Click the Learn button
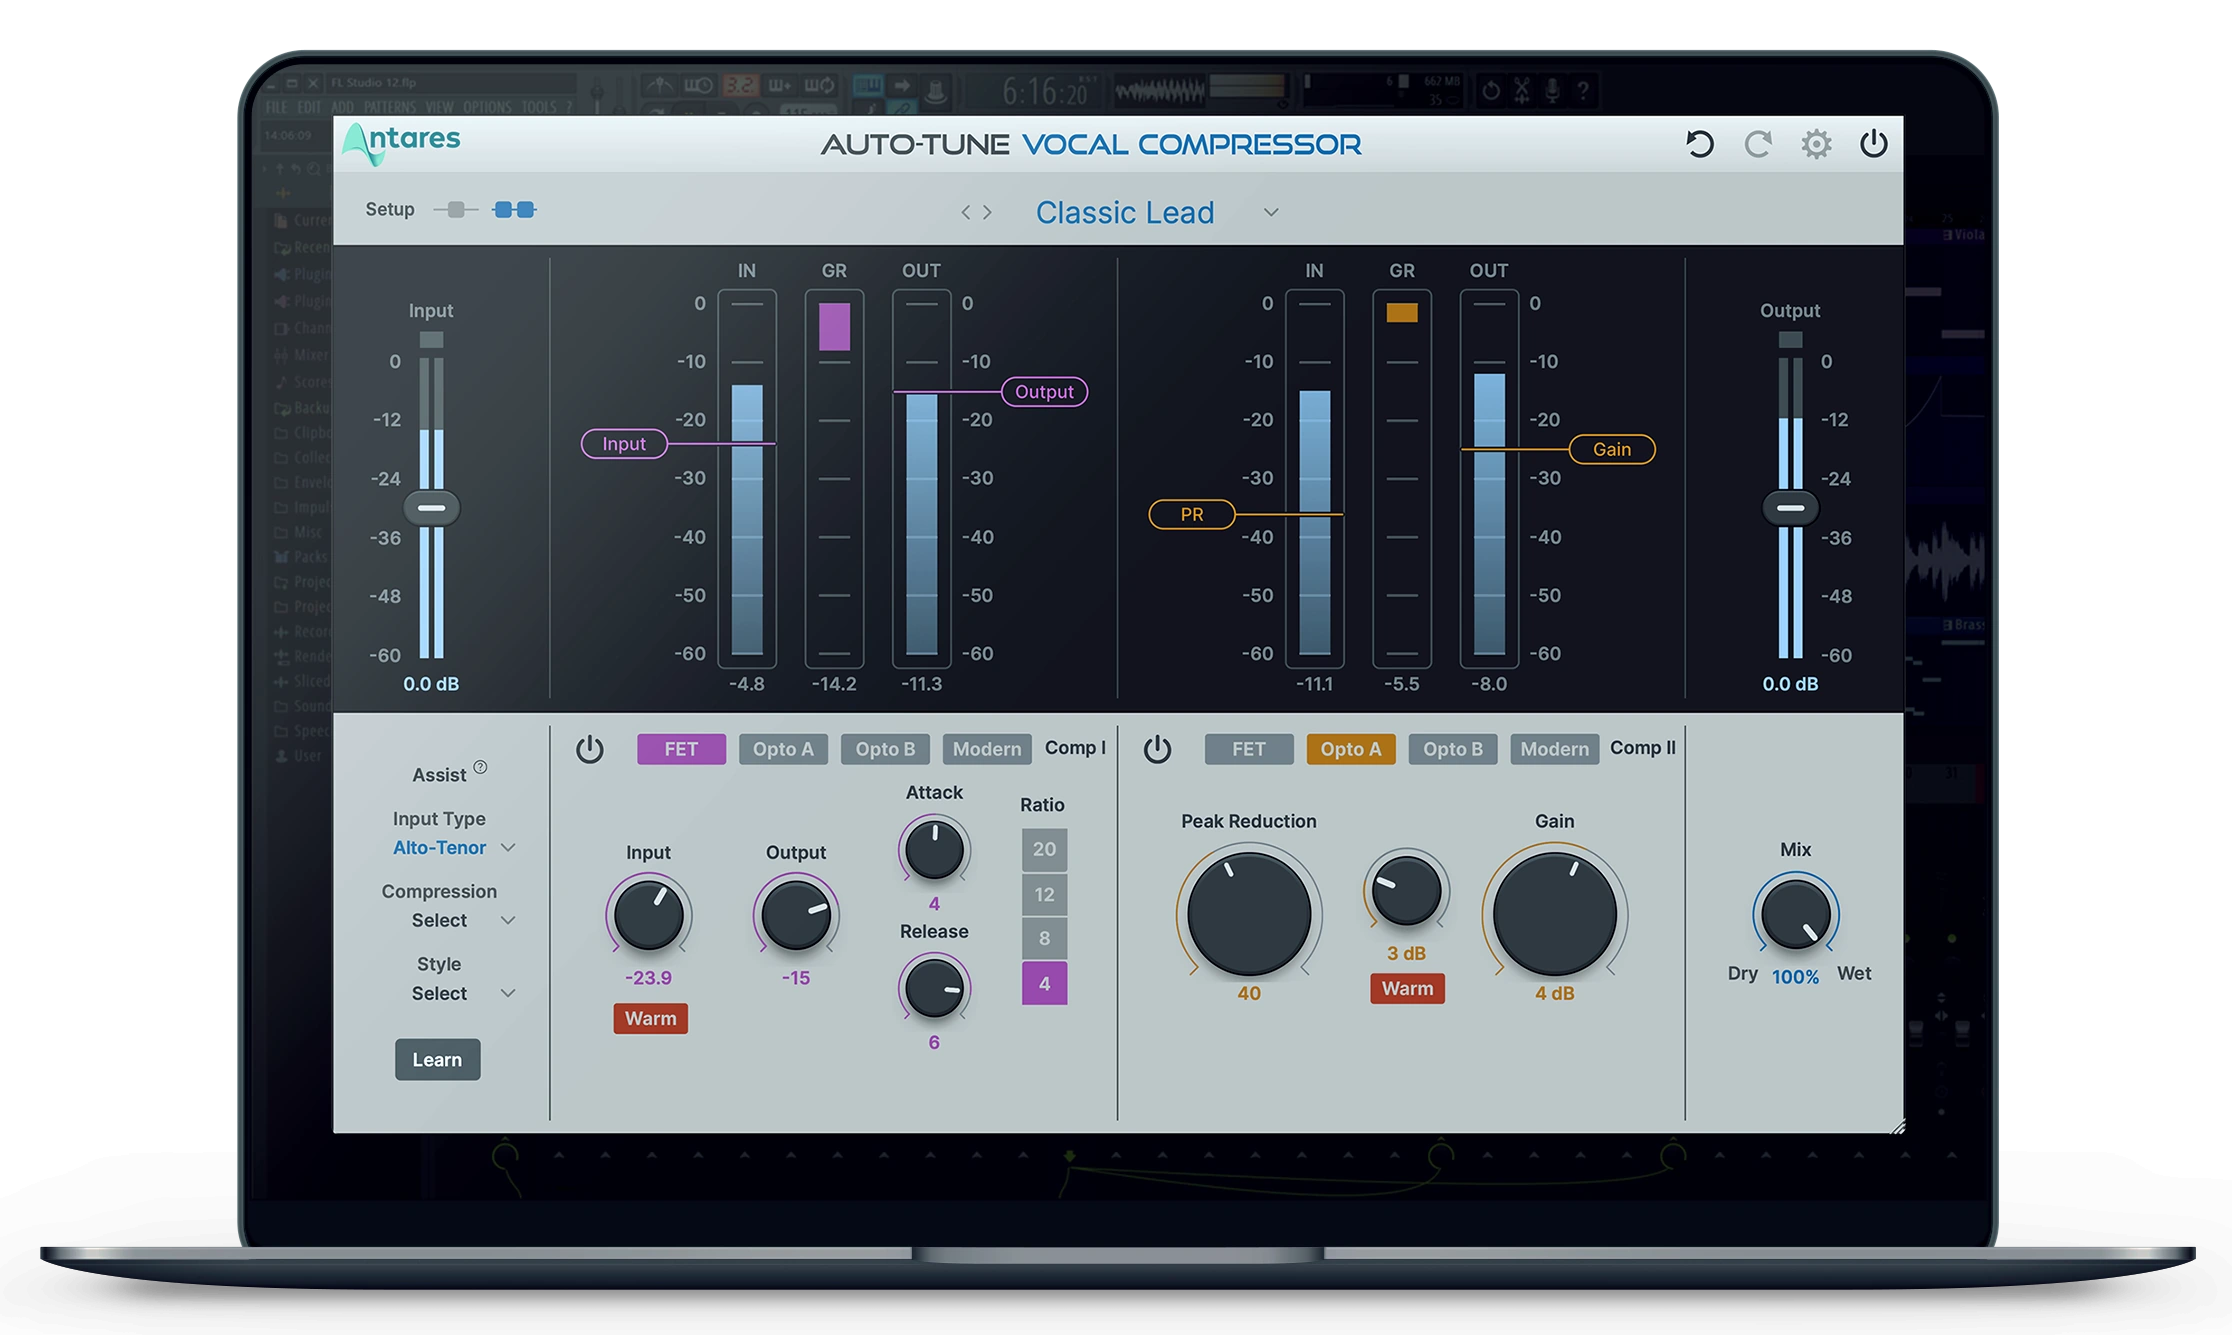 [437, 1059]
